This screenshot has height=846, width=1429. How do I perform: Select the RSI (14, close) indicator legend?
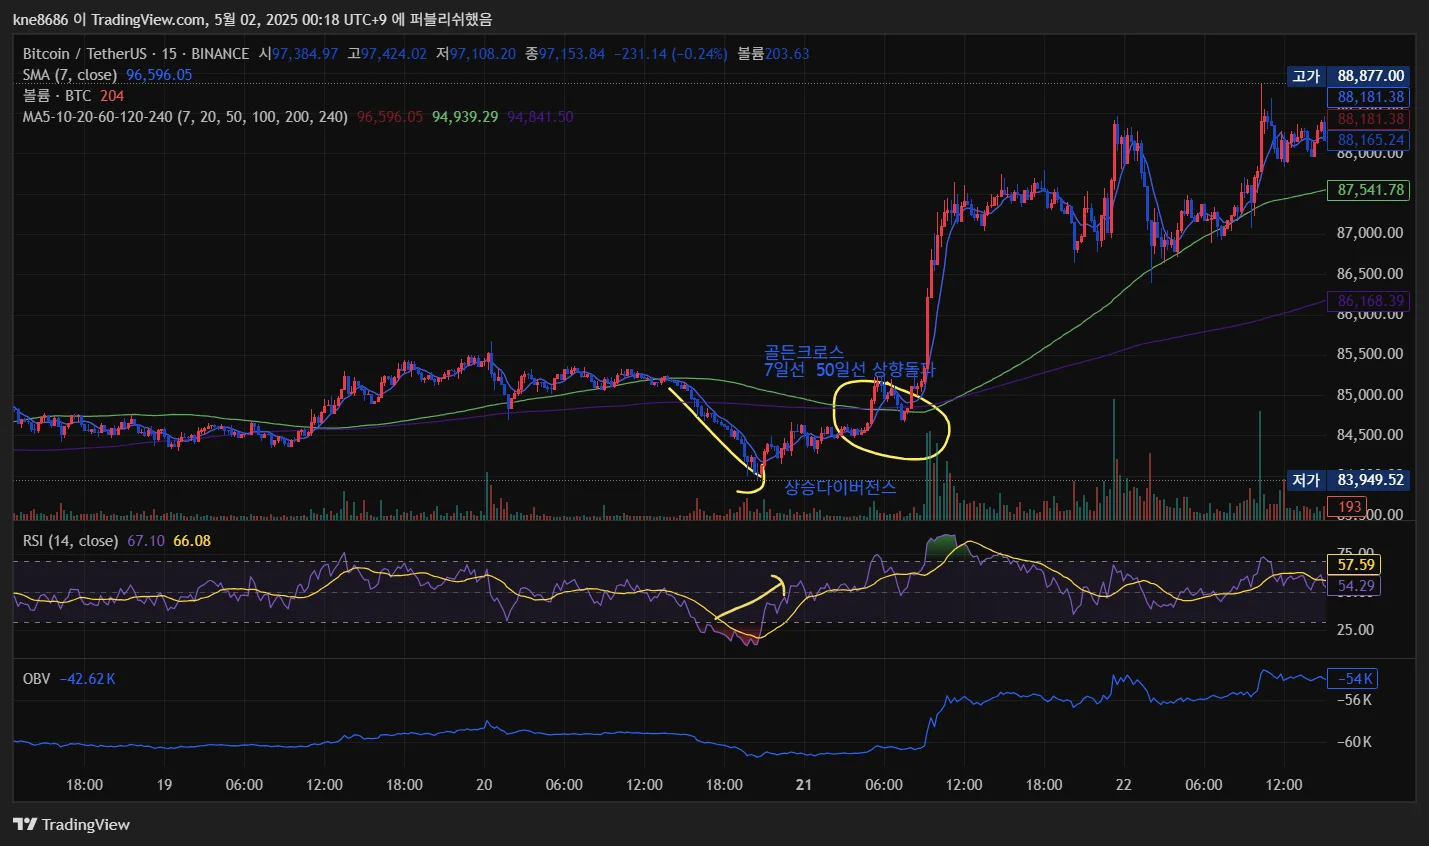70,541
